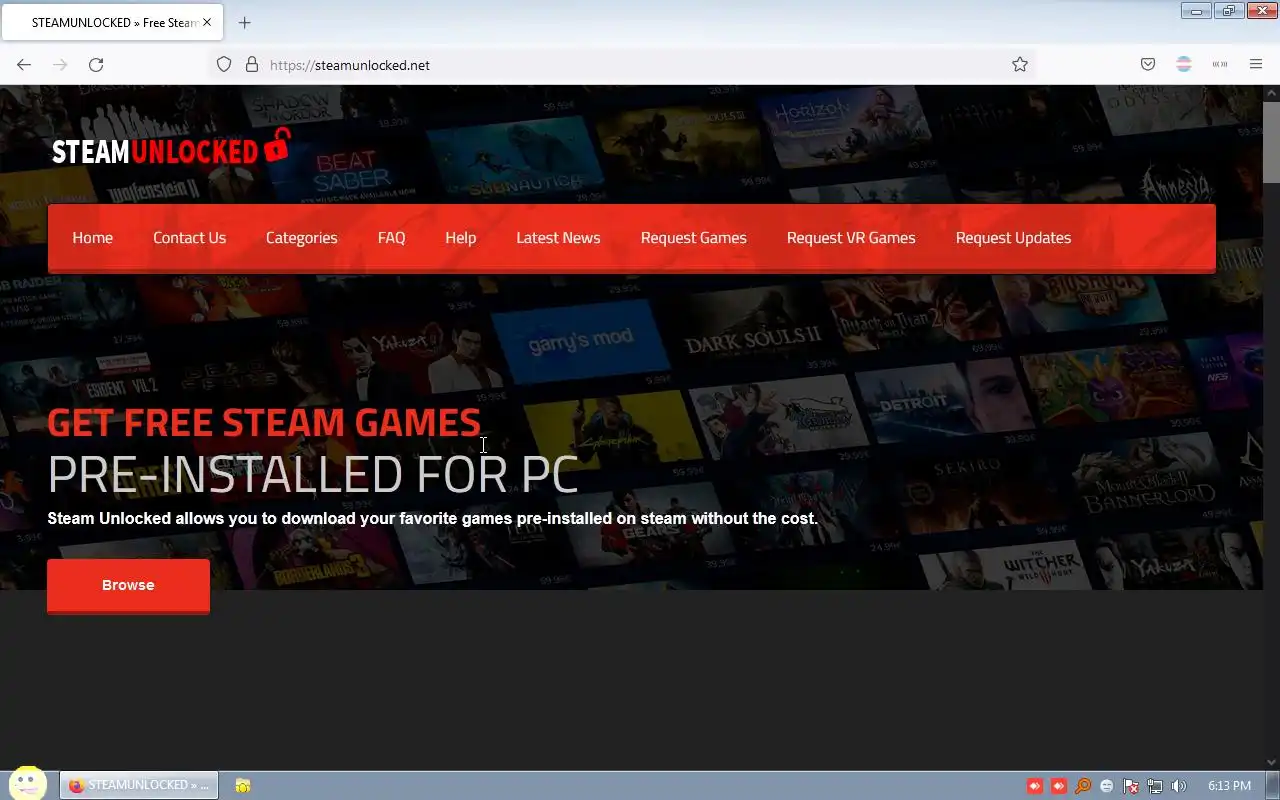This screenshot has height=800, width=1280.
Task: Open the Categories menu
Action: pyautogui.click(x=301, y=238)
